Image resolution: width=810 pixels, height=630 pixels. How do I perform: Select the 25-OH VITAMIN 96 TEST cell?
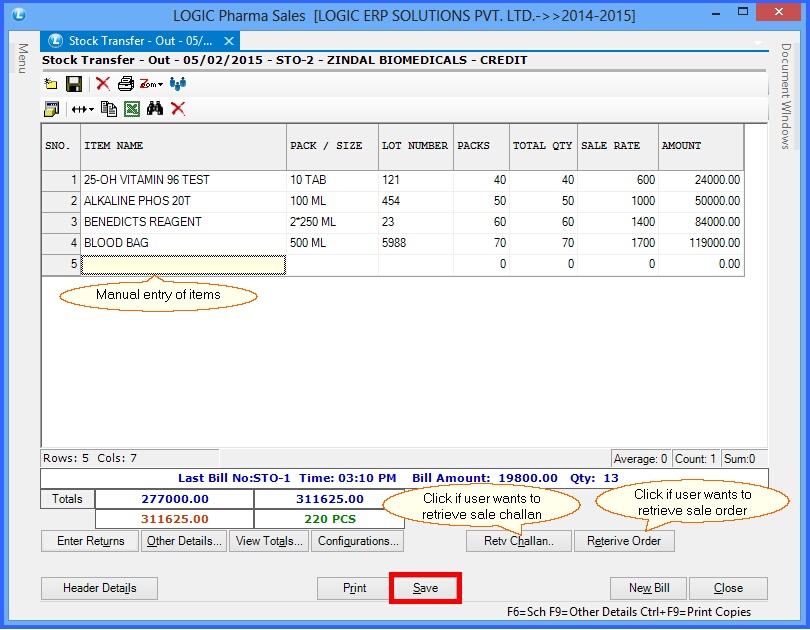point(183,180)
